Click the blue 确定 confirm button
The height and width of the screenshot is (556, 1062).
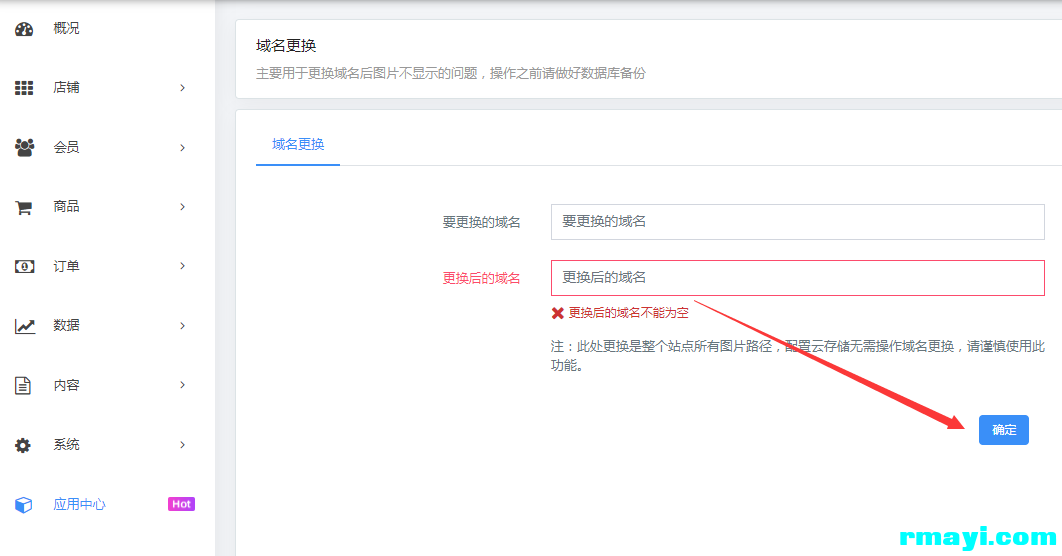click(x=1004, y=430)
